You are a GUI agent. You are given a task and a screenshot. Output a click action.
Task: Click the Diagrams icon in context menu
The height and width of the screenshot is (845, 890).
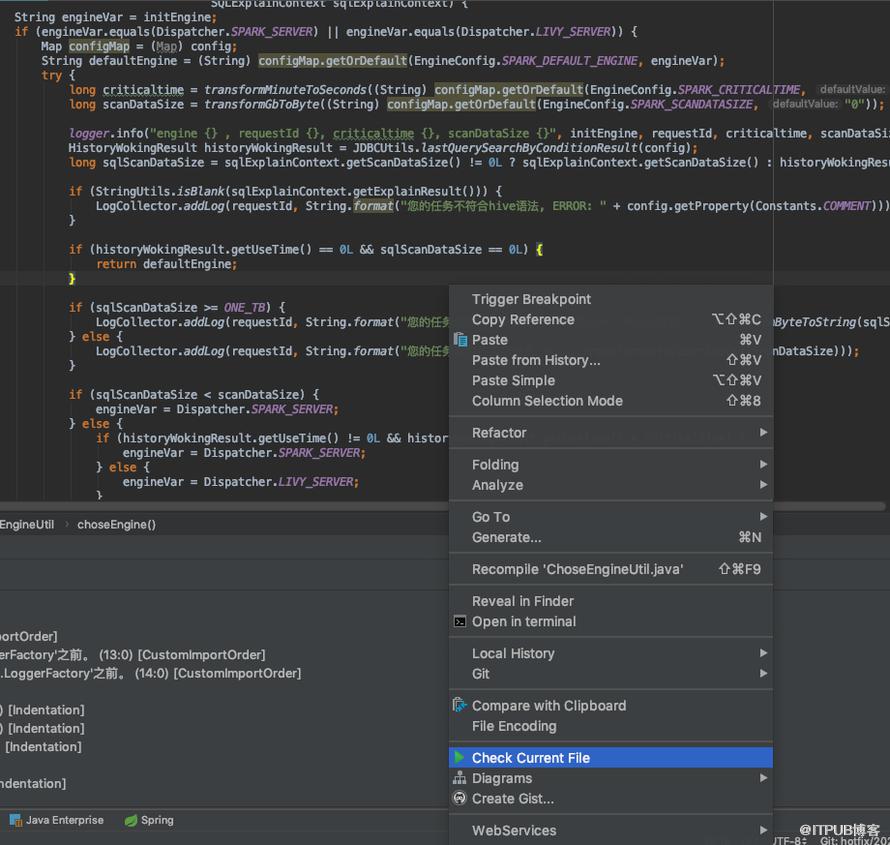click(x=460, y=779)
